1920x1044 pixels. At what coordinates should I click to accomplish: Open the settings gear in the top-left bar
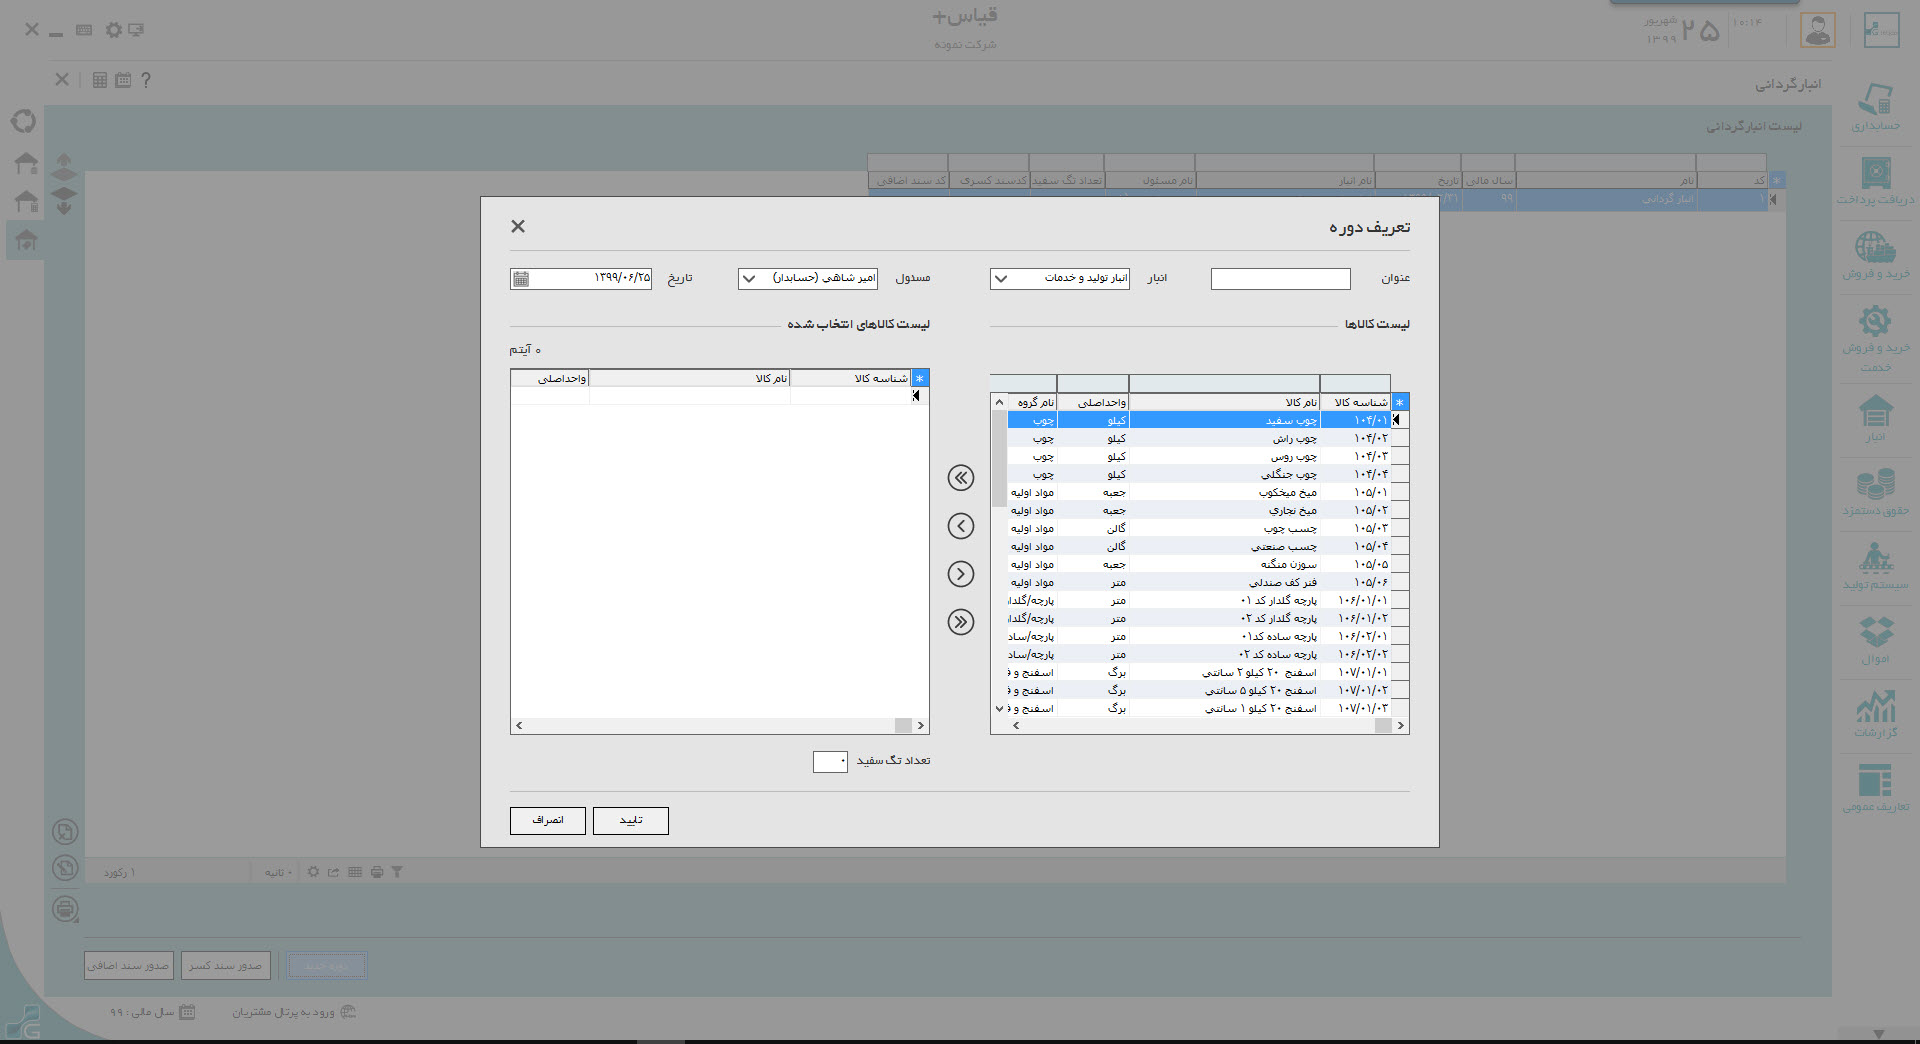[113, 30]
